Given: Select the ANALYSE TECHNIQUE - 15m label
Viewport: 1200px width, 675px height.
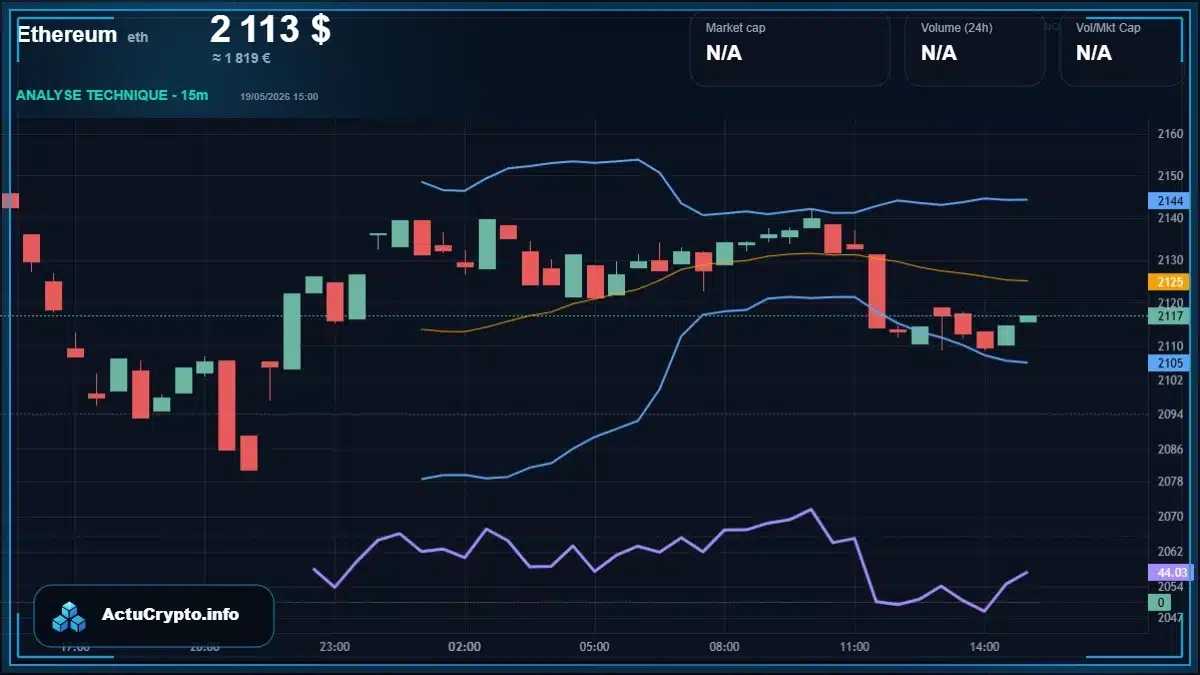Looking at the screenshot, I should [x=112, y=95].
